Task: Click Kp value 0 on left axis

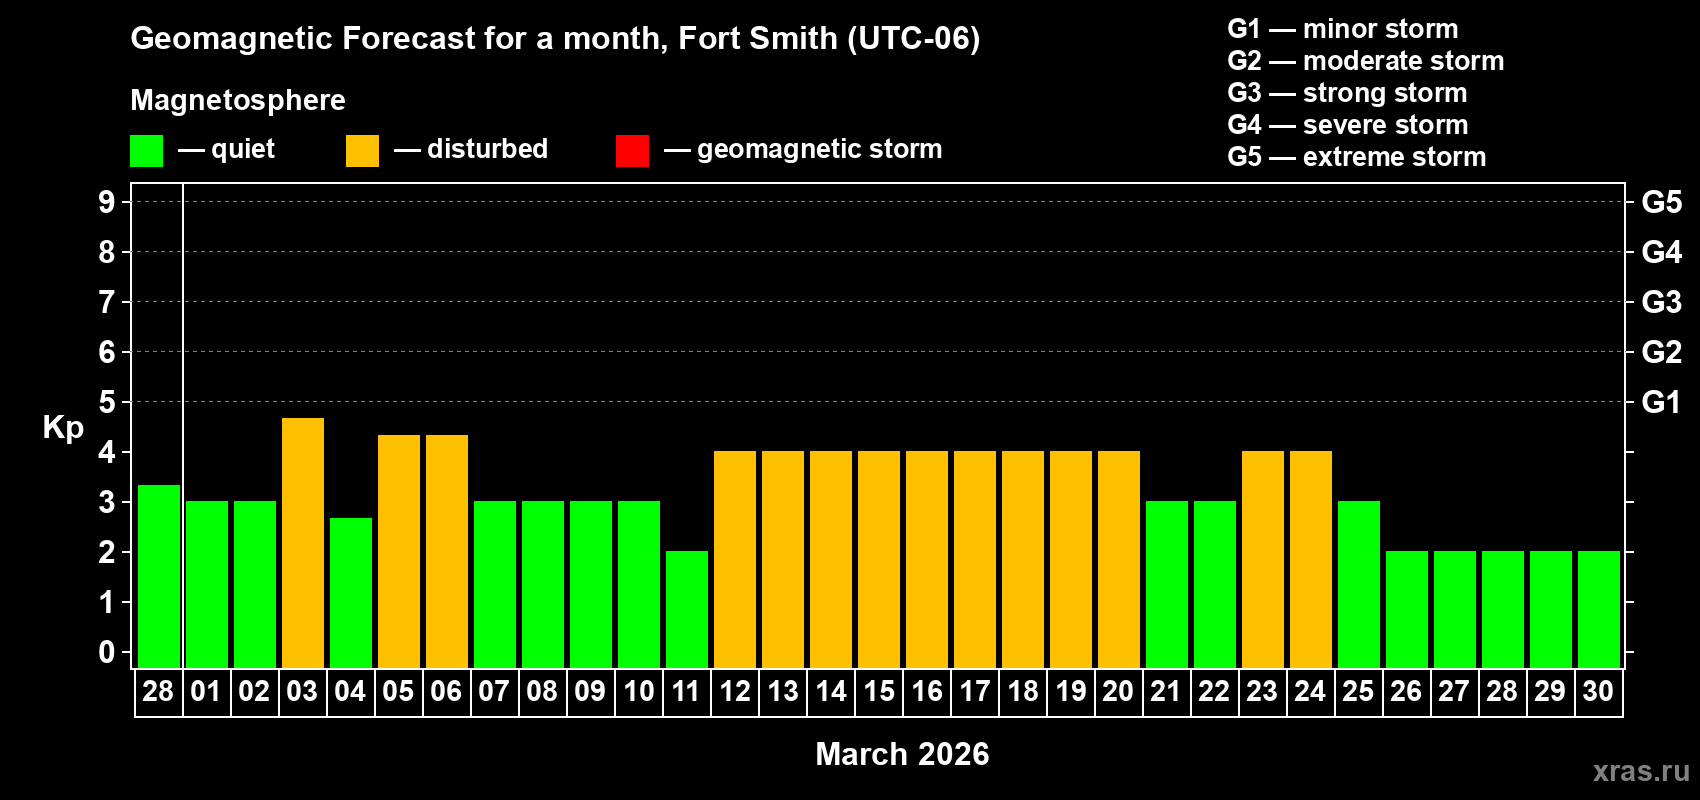Action: click(107, 652)
